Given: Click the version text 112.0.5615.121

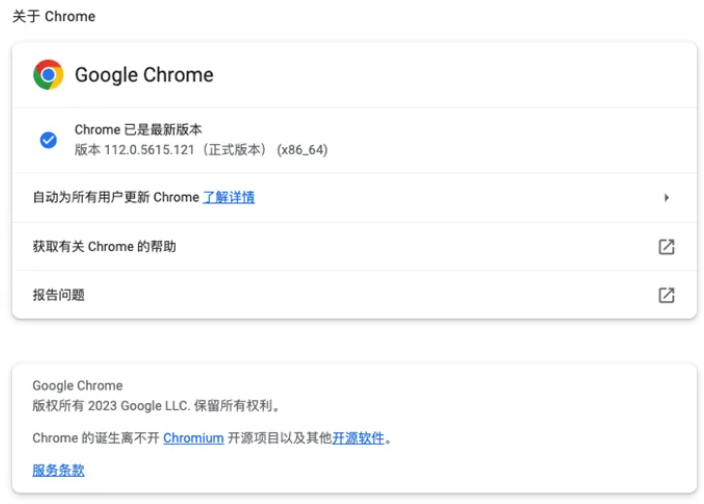Looking at the screenshot, I should point(149,149).
